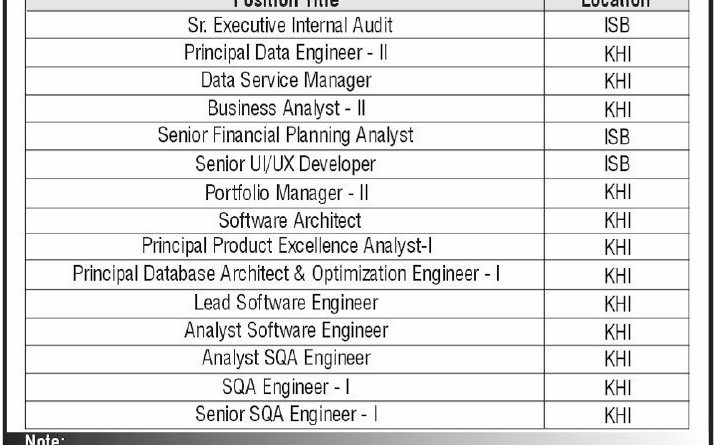Click KHI location for Software Architect row
This screenshot has width=714, height=445.
tap(618, 220)
